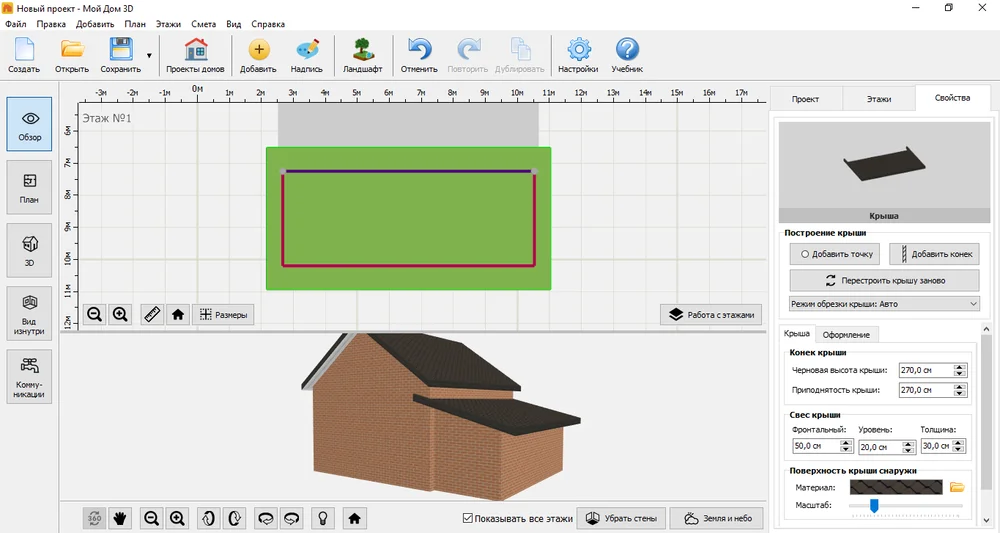Screen dimensions: 1000x533
Task: Click the Добавить конек button
Action: point(934,254)
